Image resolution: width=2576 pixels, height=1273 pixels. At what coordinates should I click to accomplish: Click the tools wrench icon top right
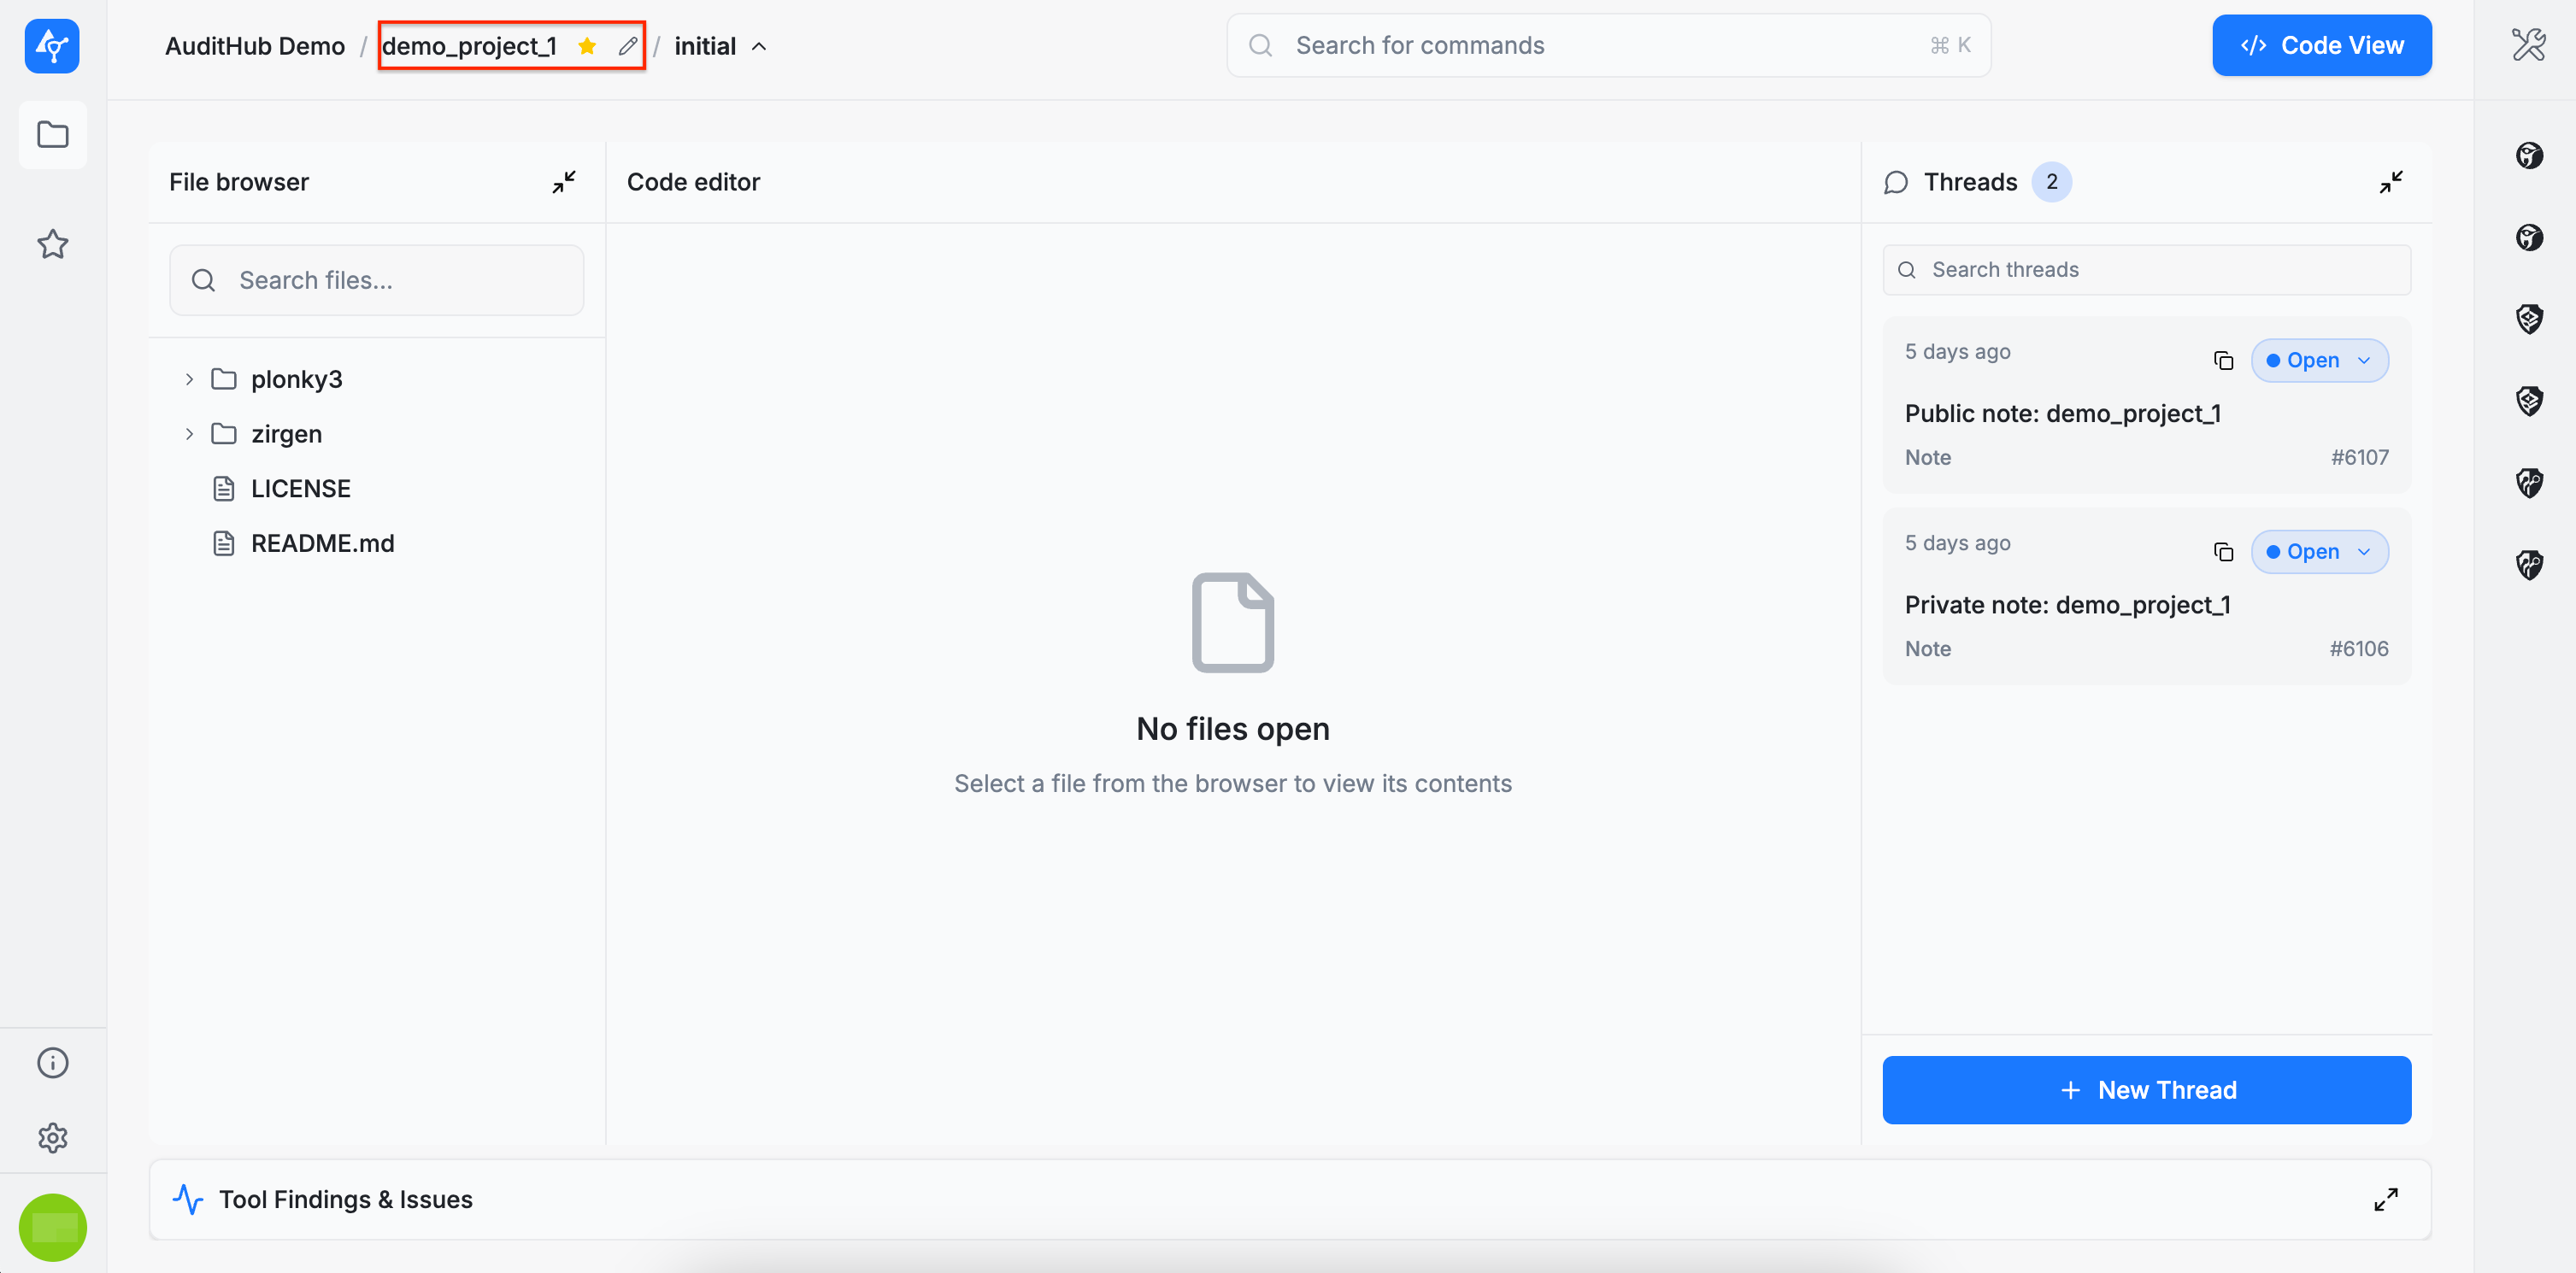[x=2528, y=45]
